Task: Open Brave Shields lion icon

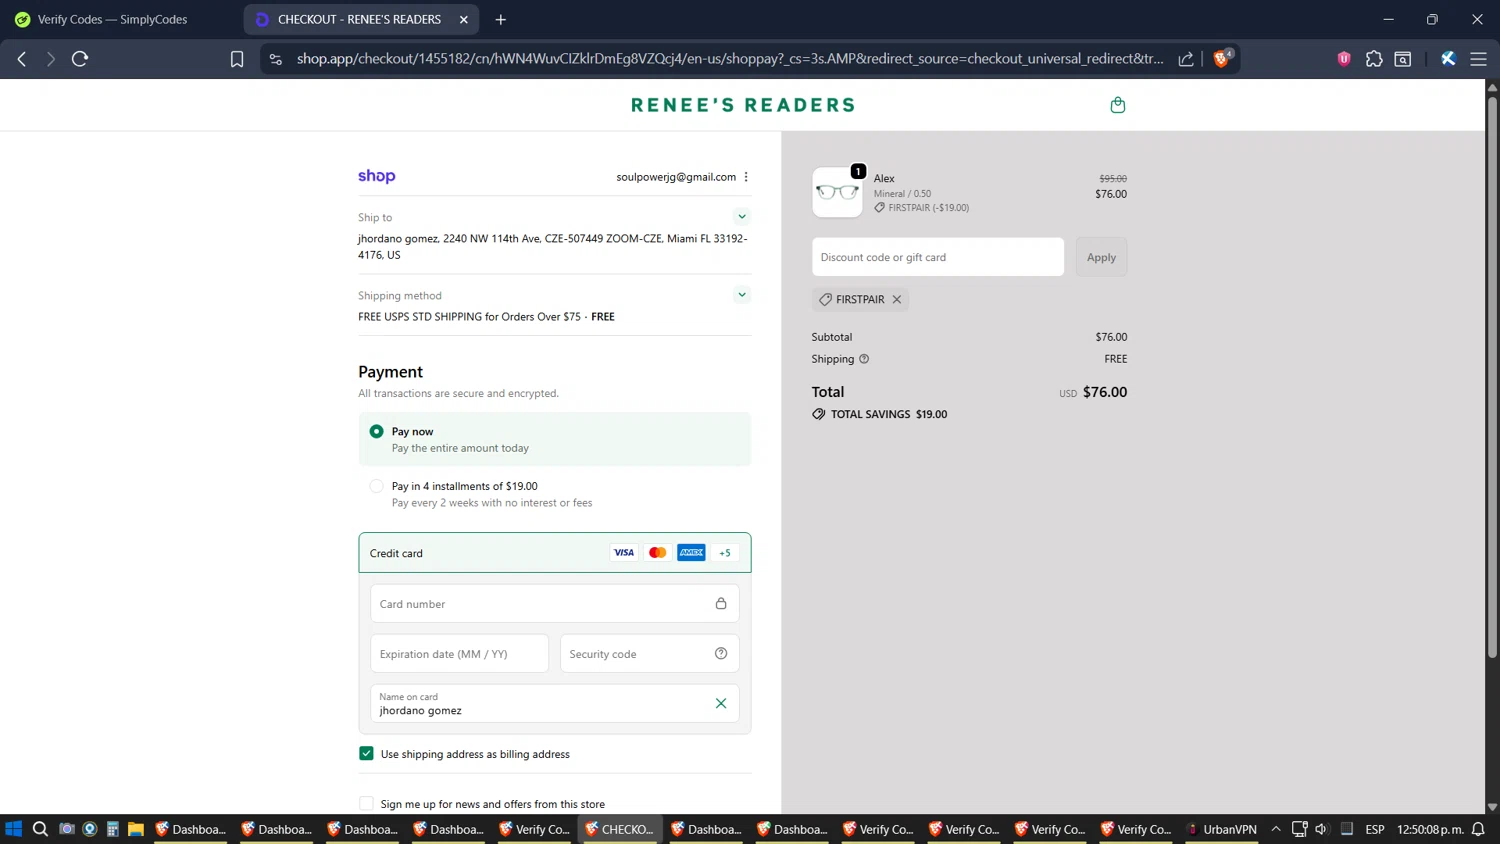Action: click(1221, 58)
